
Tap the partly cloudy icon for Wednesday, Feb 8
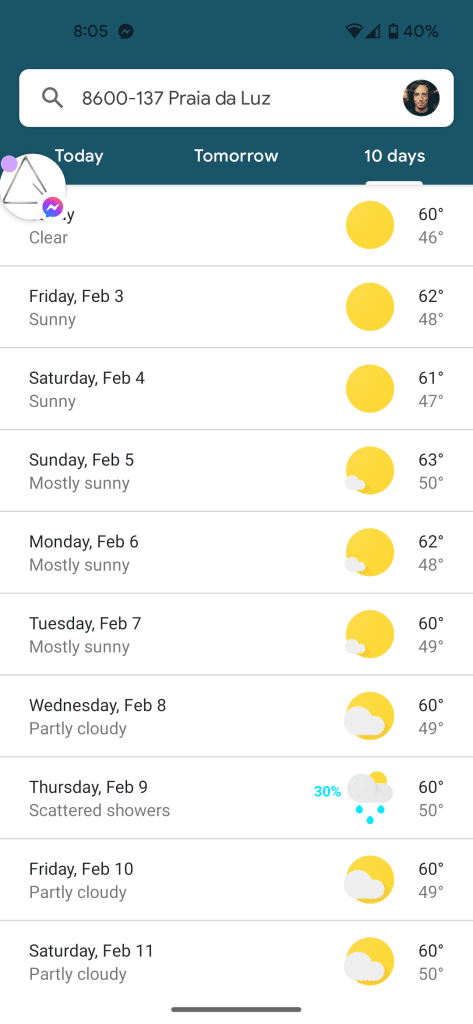point(370,716)
